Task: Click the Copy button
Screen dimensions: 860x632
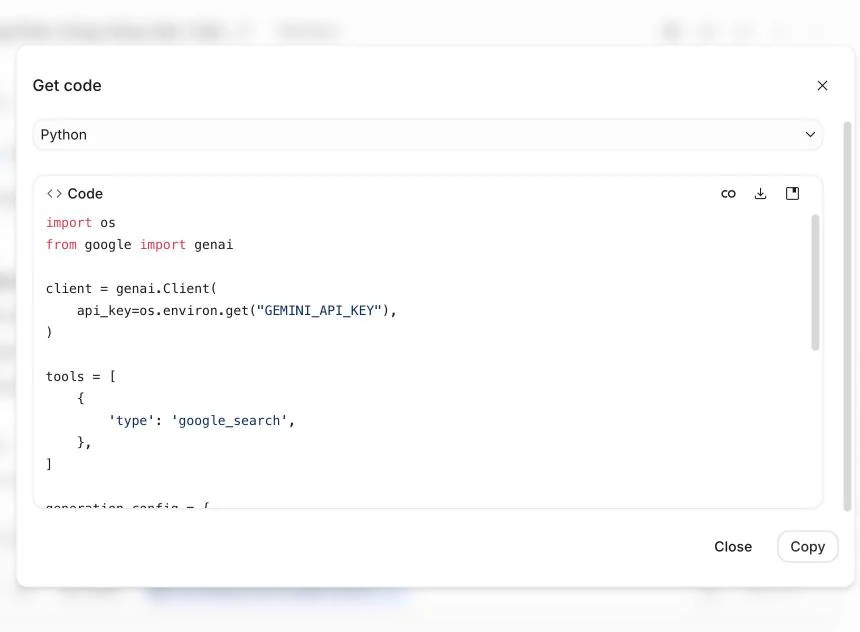Action: [807, 546]
